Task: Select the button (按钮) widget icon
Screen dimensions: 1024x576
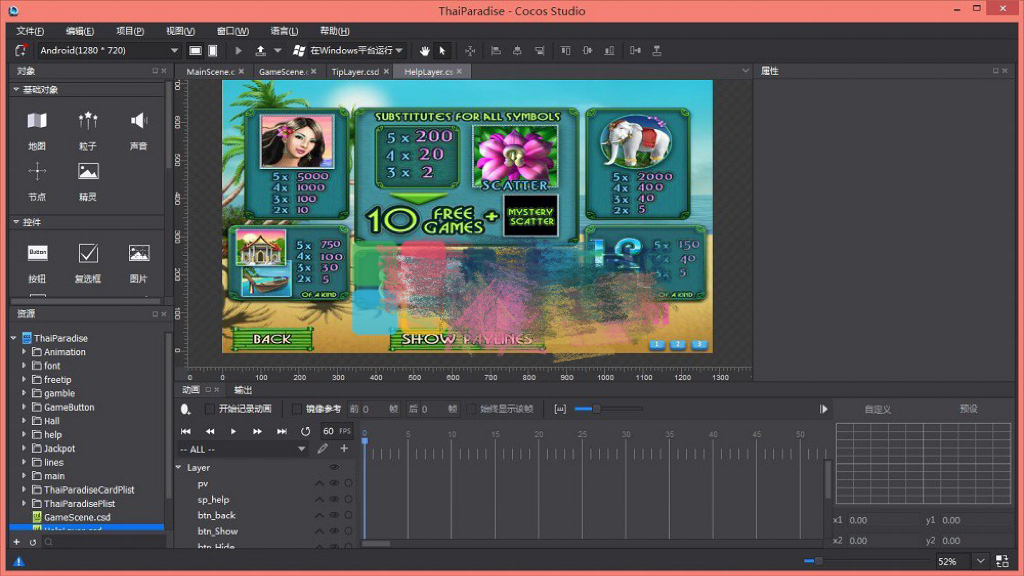Action: click(x=37, y=253)
